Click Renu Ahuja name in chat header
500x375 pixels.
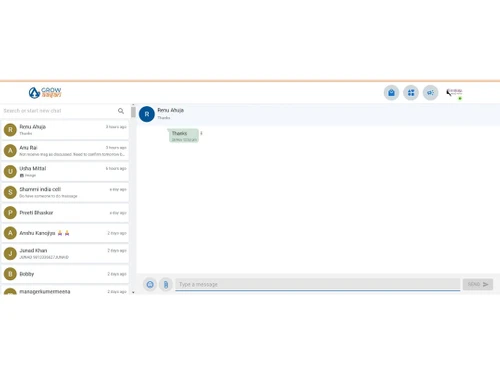click(x=171, y=110)
